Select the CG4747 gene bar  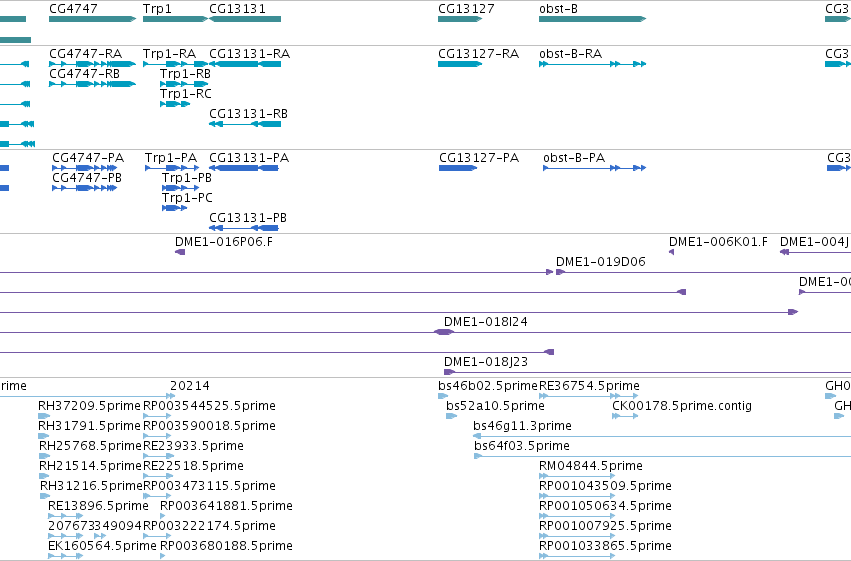(92, 19)
